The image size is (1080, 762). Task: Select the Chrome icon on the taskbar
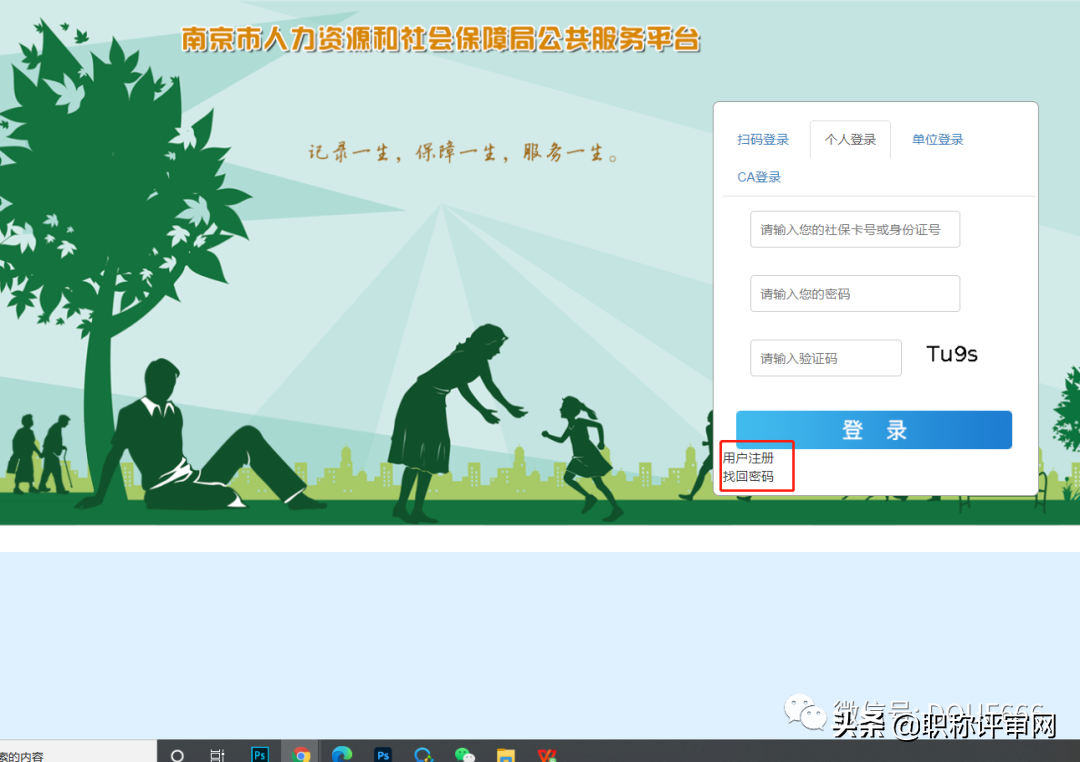301,754
